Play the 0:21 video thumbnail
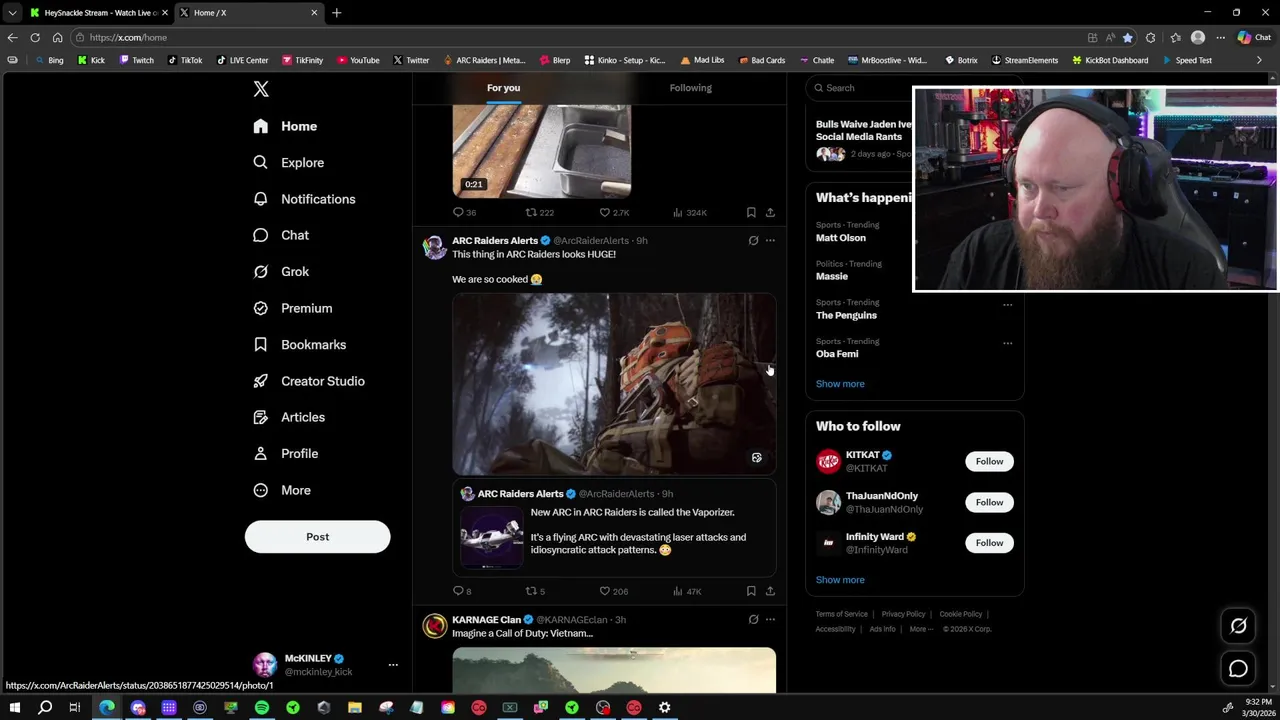Image resolution: width=1280 pixels, height=720 pixels. click(542, 150)
